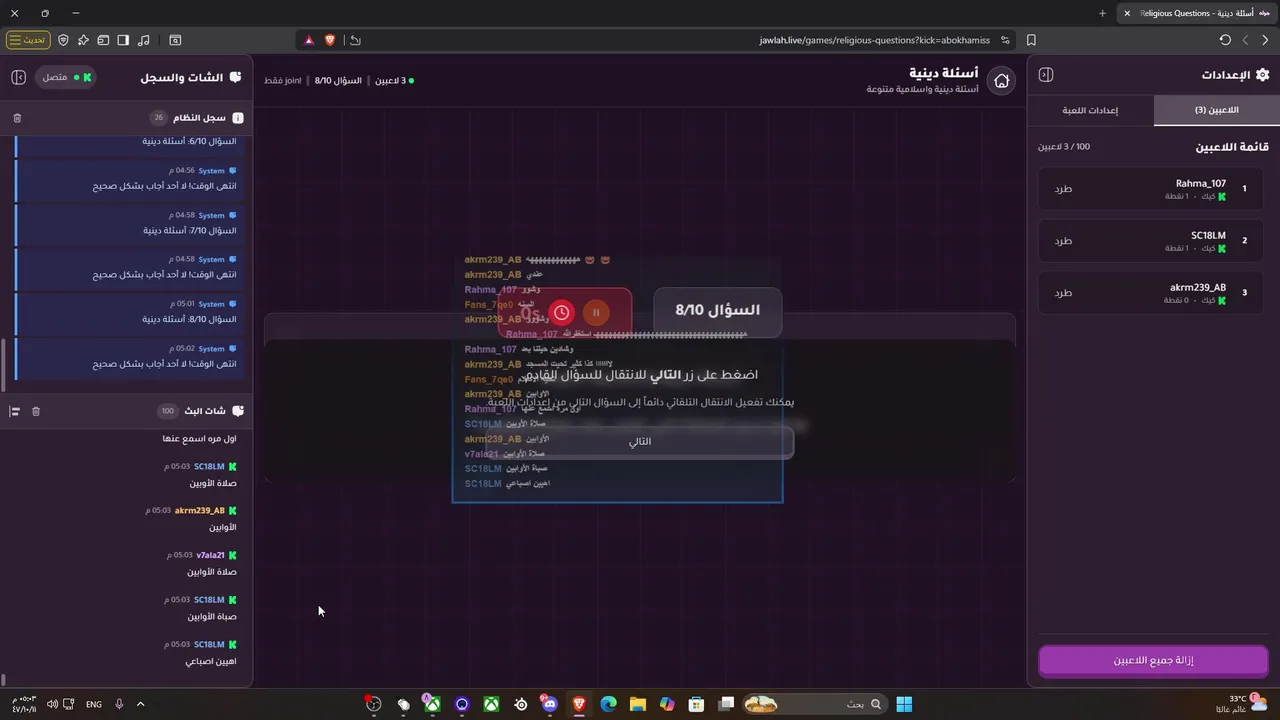Click the settings gear icon beside الإعدادات
Image resolution: width=1280 pixels, height=720 pixels.
[x=1262, y=75]
